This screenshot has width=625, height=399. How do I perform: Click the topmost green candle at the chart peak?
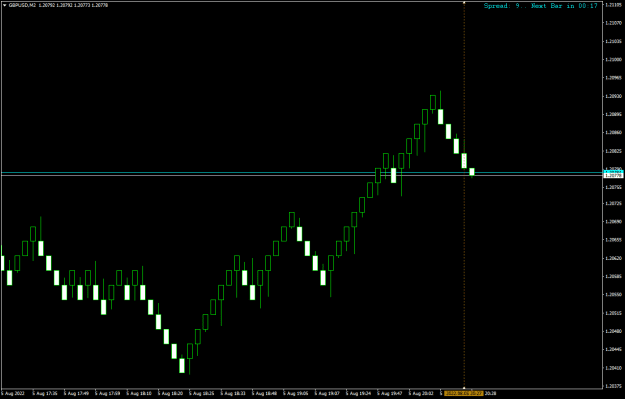tap(433, 102)
